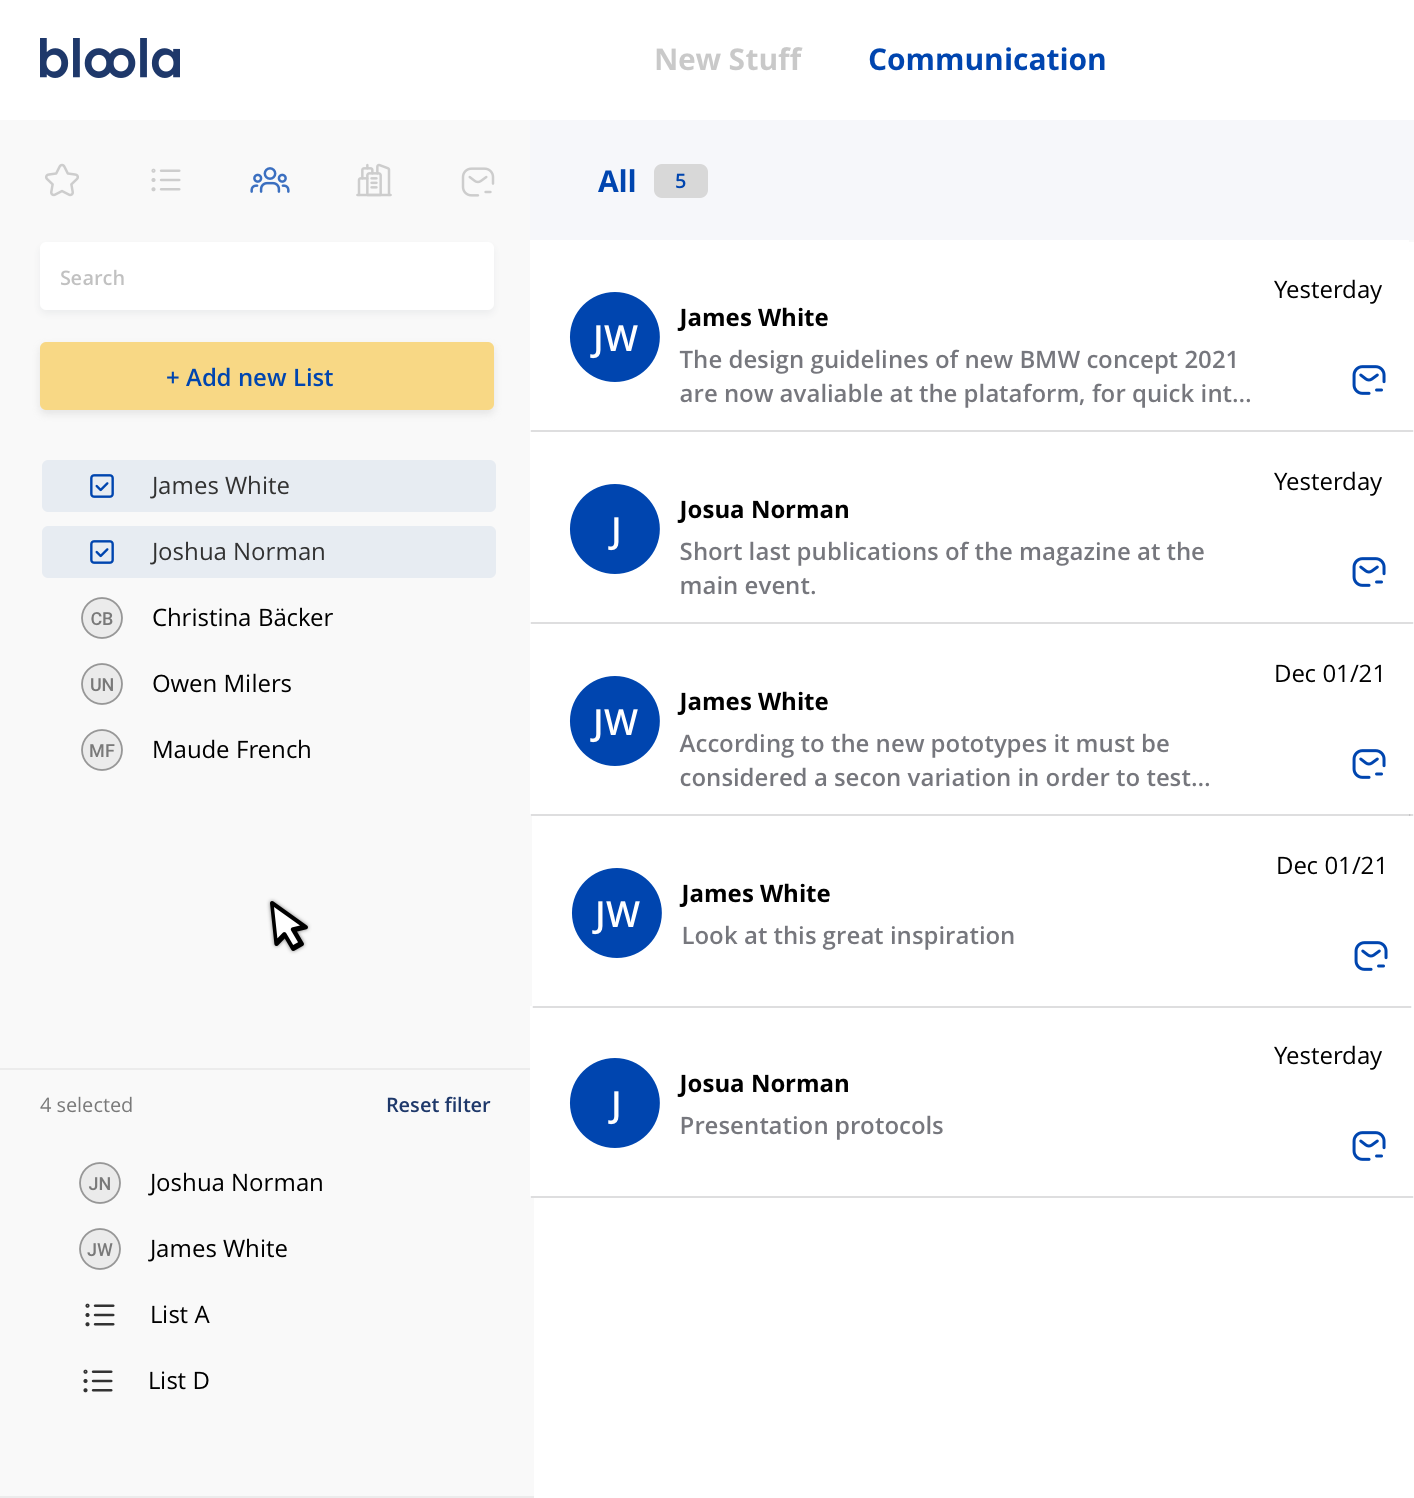Open message According to the new pototypes

click(972, 720)
